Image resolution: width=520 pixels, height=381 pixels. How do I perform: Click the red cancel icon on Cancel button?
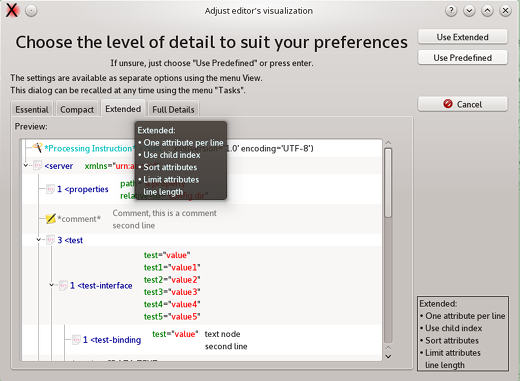pos(448,104)
